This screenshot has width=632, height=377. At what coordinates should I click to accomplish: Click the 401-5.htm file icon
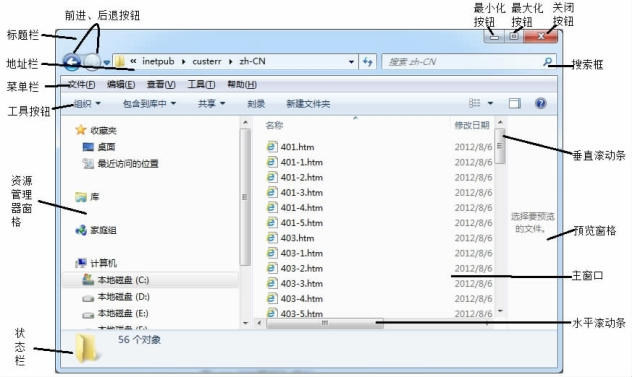(272, 223)
